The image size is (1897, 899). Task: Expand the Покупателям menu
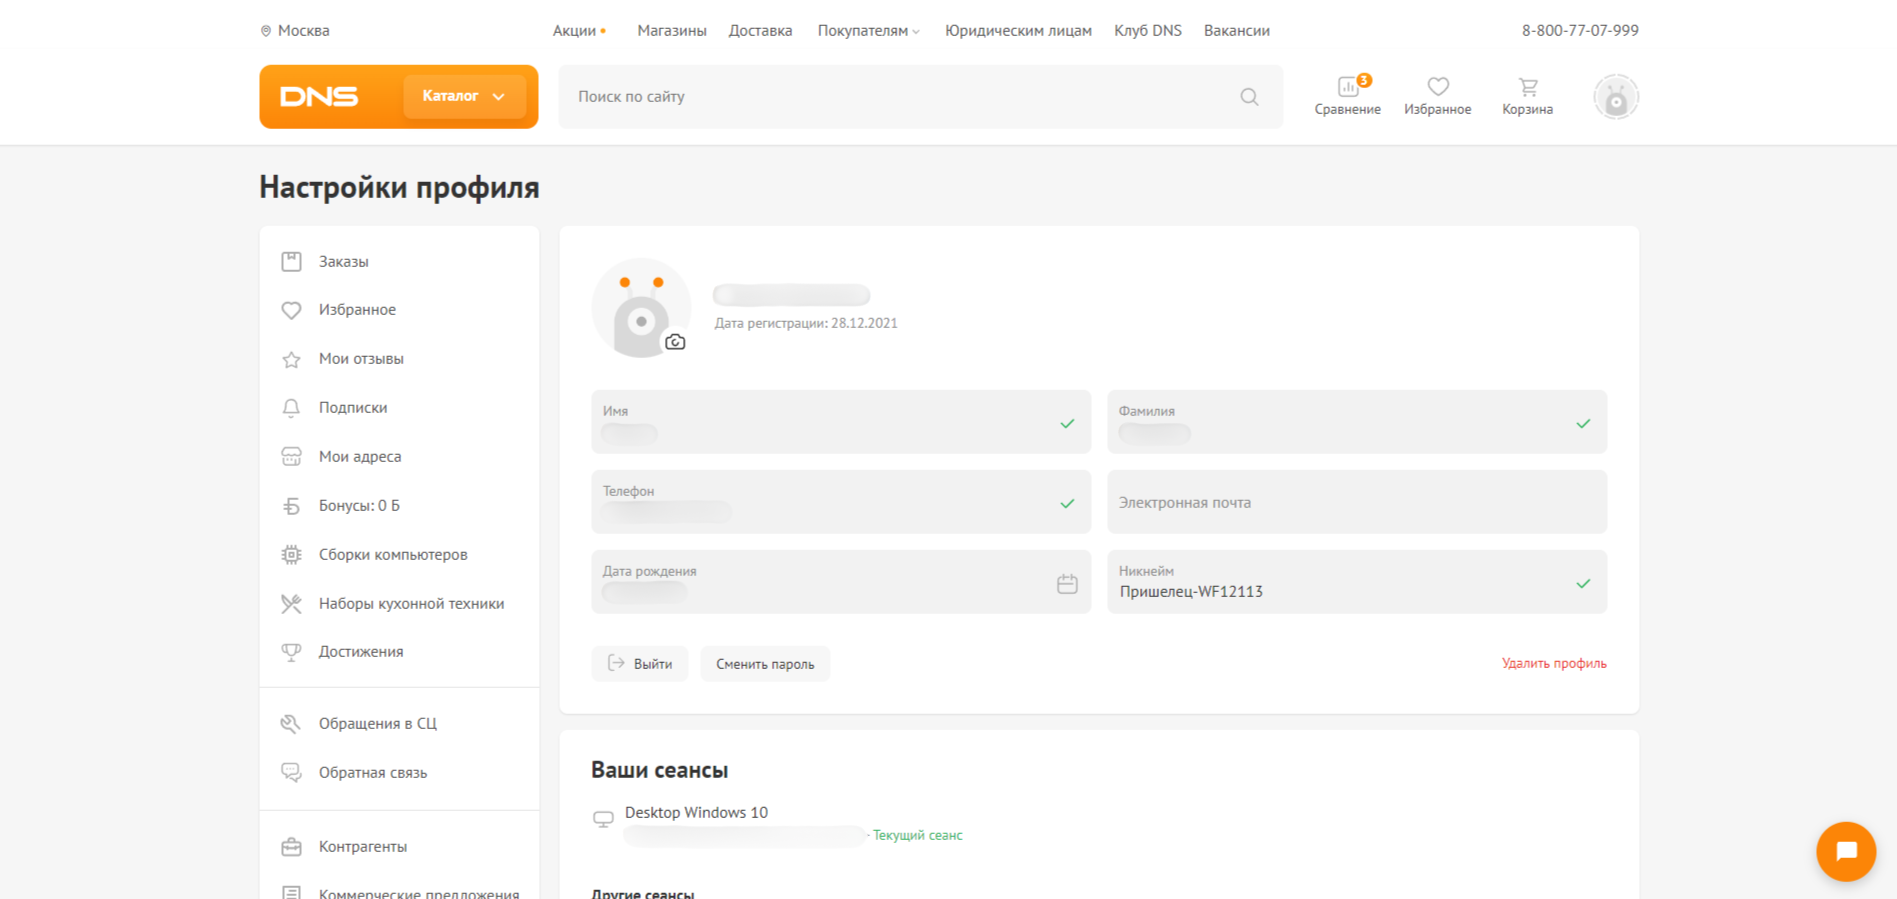click(868, 31)
